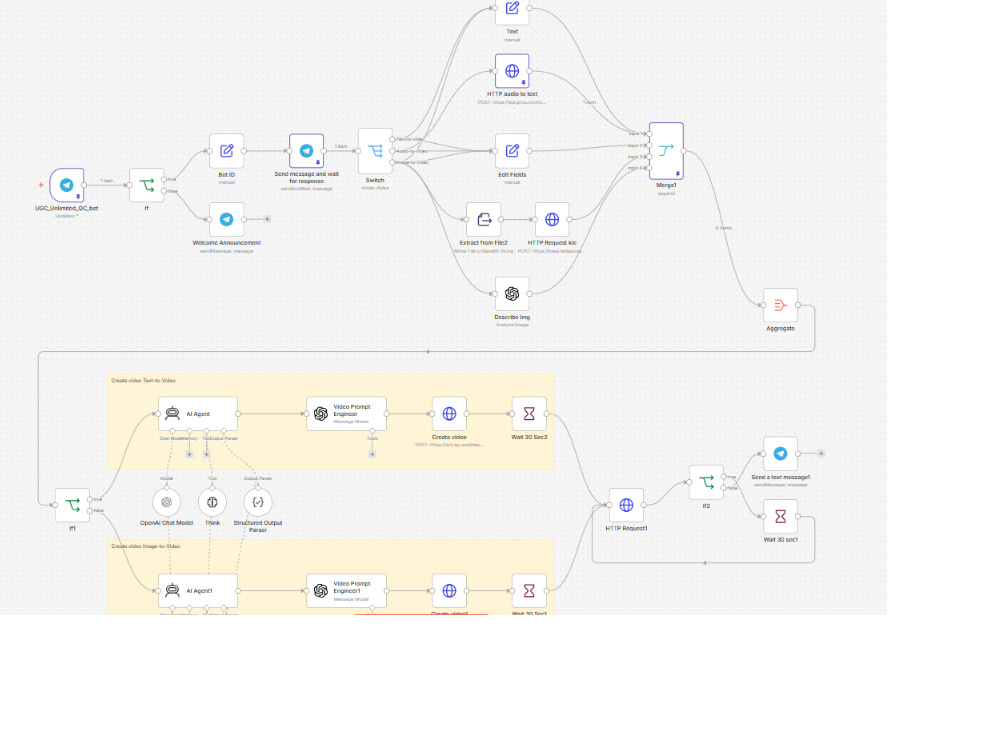1000x750 pixels.
Task: Select the Wait 30 Sec2 node
Action: [529, 413]
